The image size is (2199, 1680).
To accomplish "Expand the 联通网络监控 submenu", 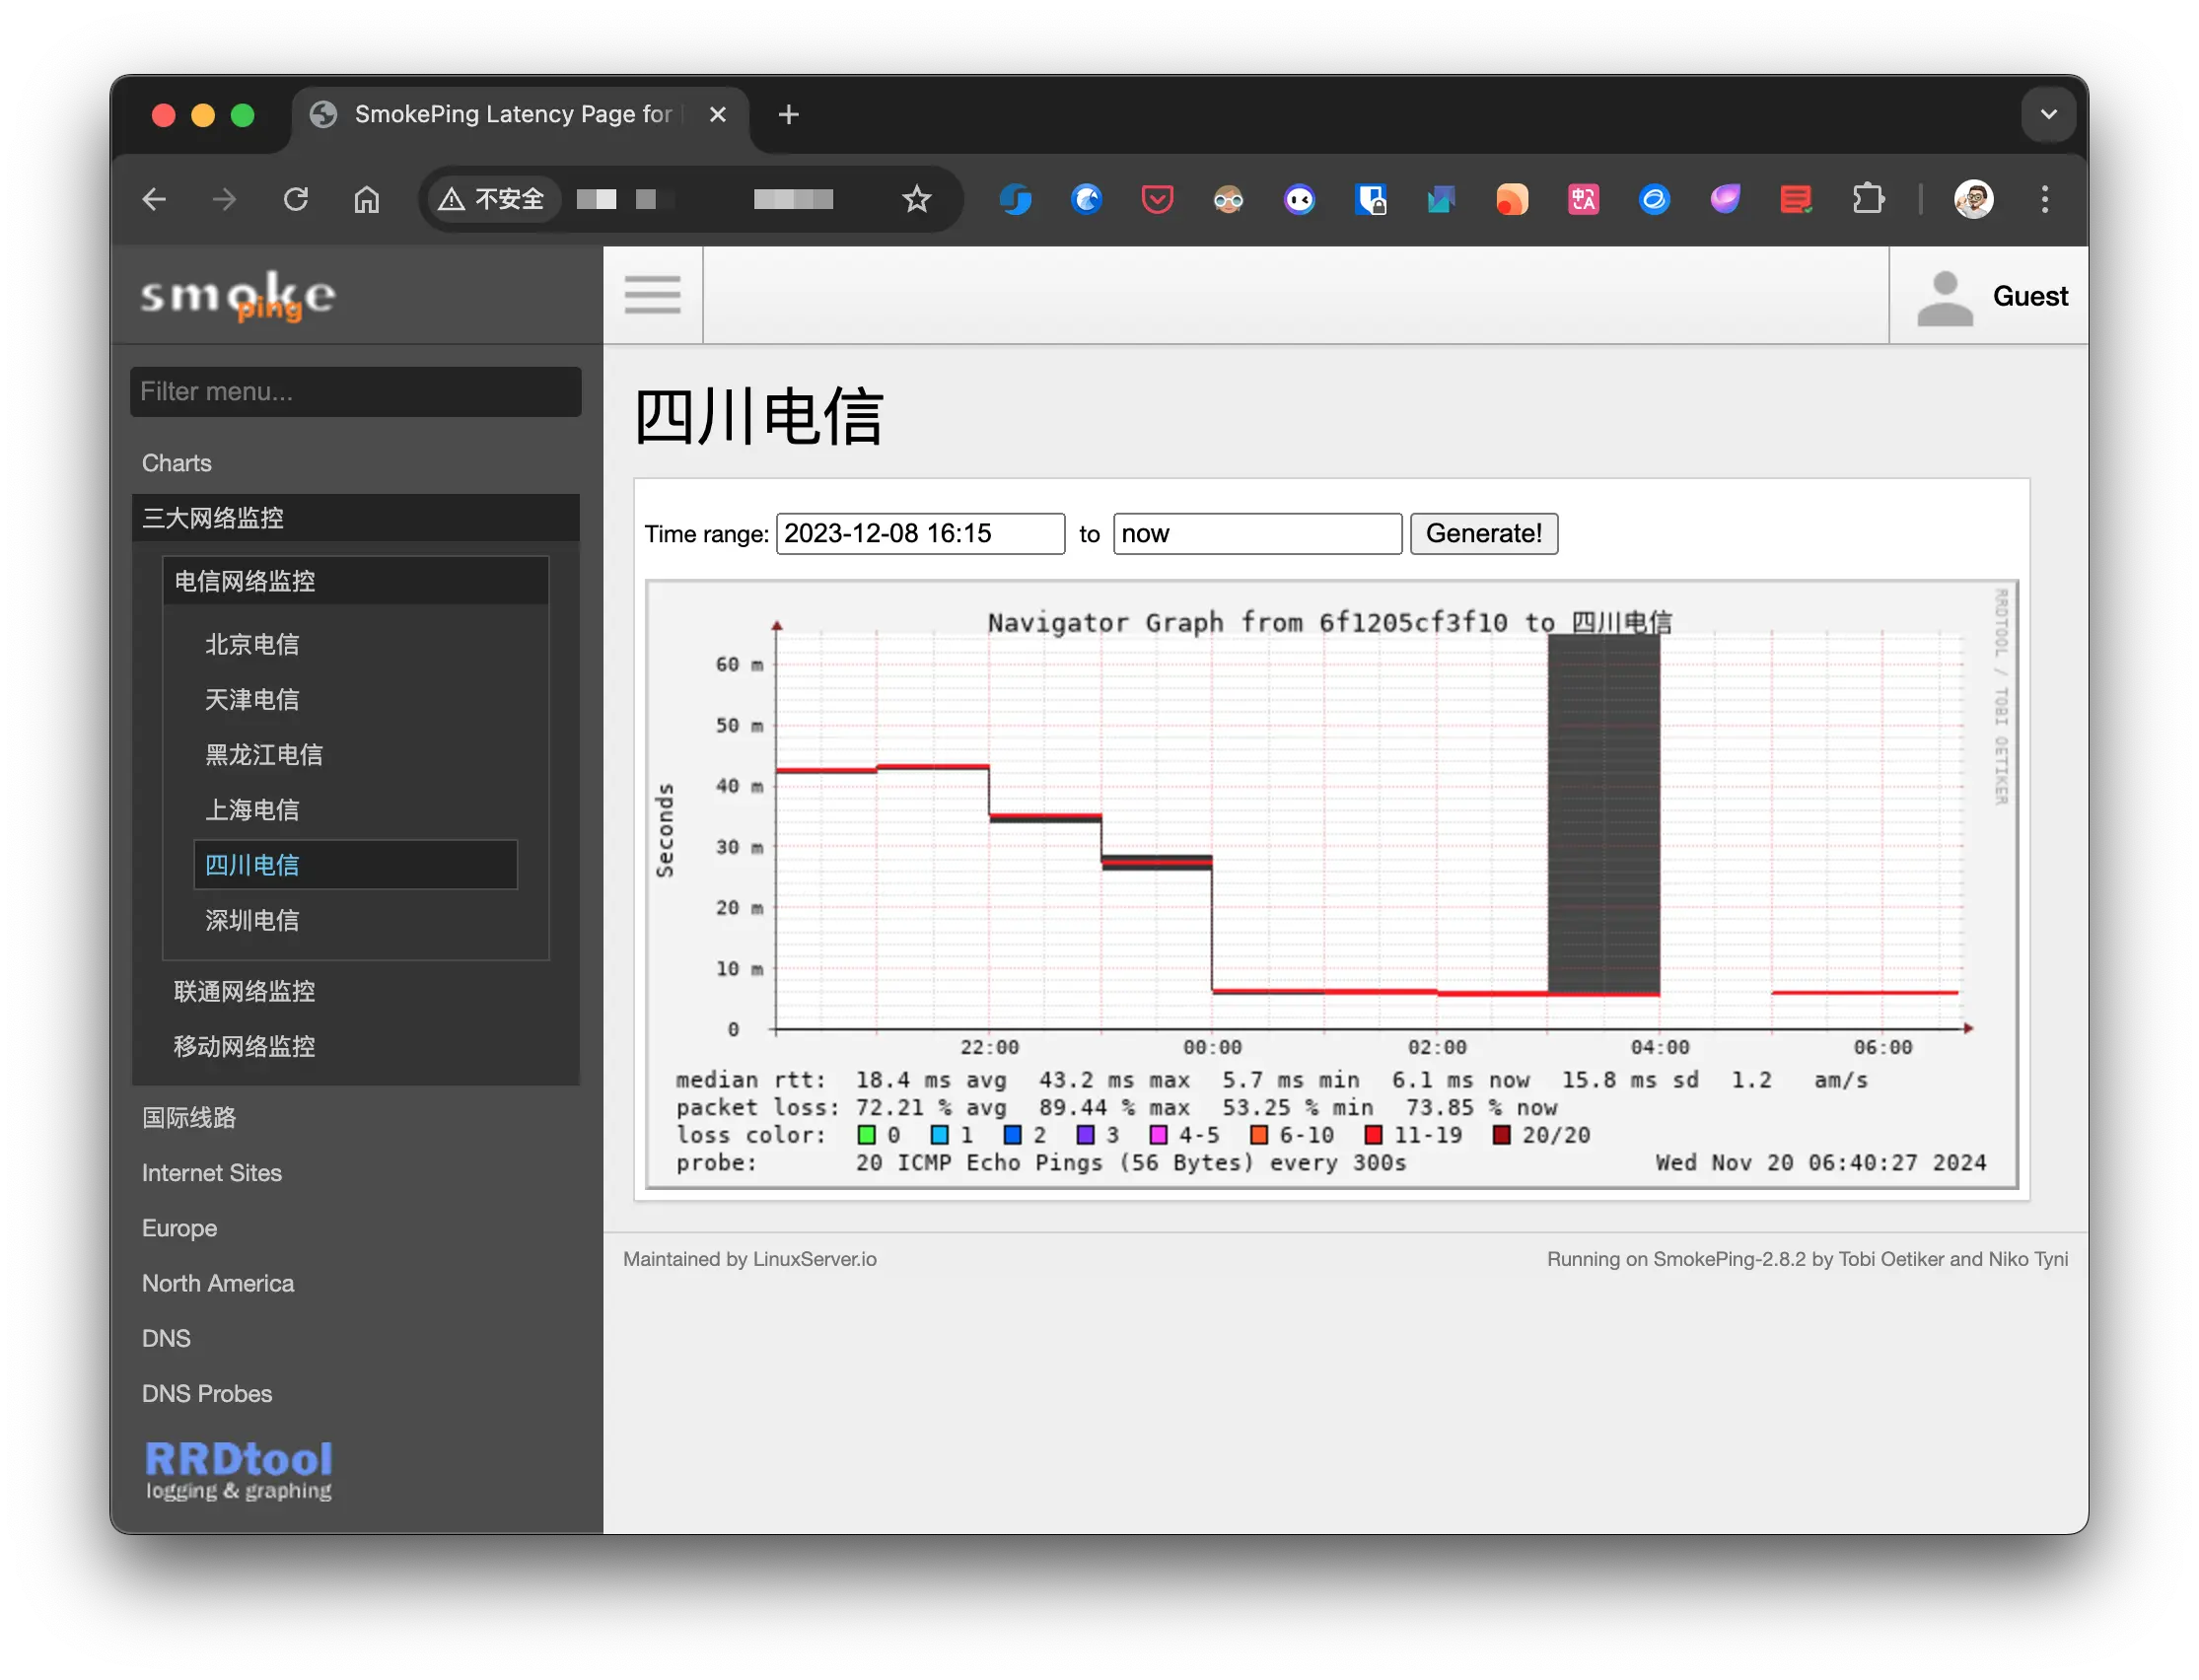I will [x=245, y=991].
